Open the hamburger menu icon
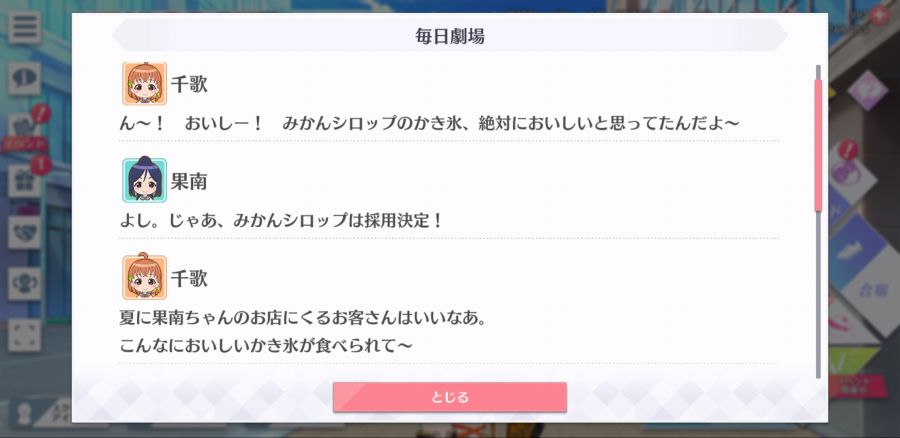The image size is (900, 438). click(24, 28)
